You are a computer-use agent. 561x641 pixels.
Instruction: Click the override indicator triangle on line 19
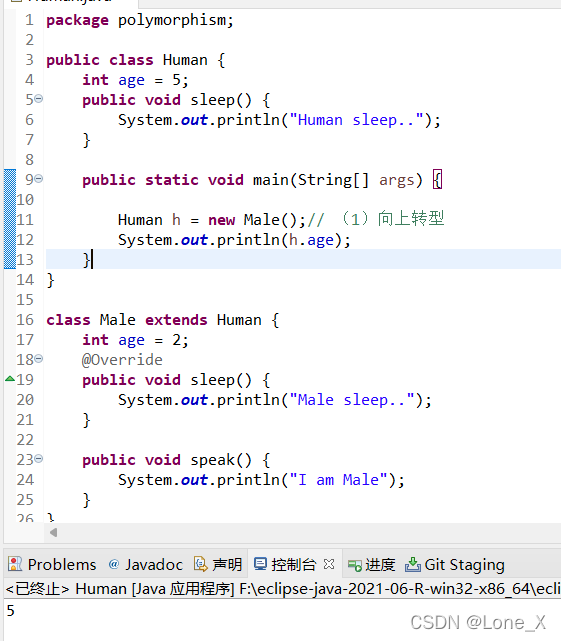coord(10,379)
